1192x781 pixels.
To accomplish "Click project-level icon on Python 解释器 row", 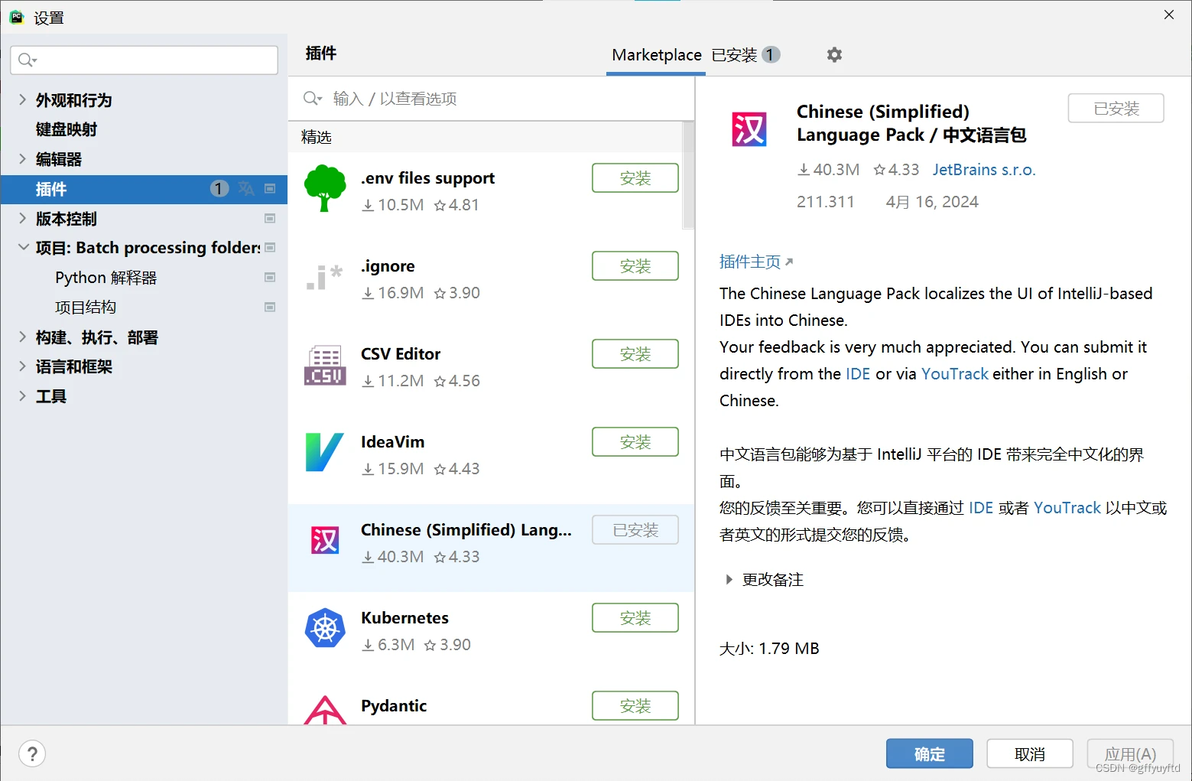I will [270, 278].
